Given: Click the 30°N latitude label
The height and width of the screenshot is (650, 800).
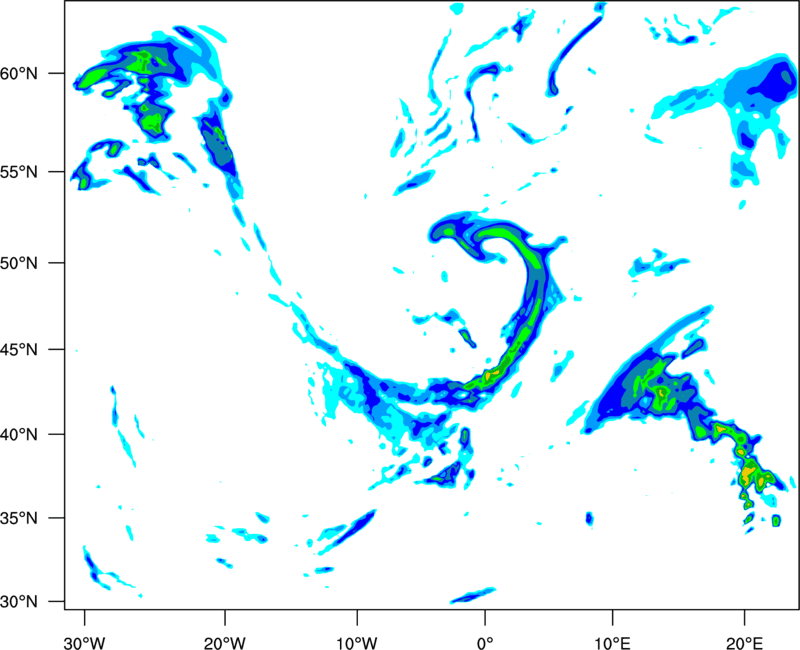Looking at the screenshot, I should click(x=19, y=602).
